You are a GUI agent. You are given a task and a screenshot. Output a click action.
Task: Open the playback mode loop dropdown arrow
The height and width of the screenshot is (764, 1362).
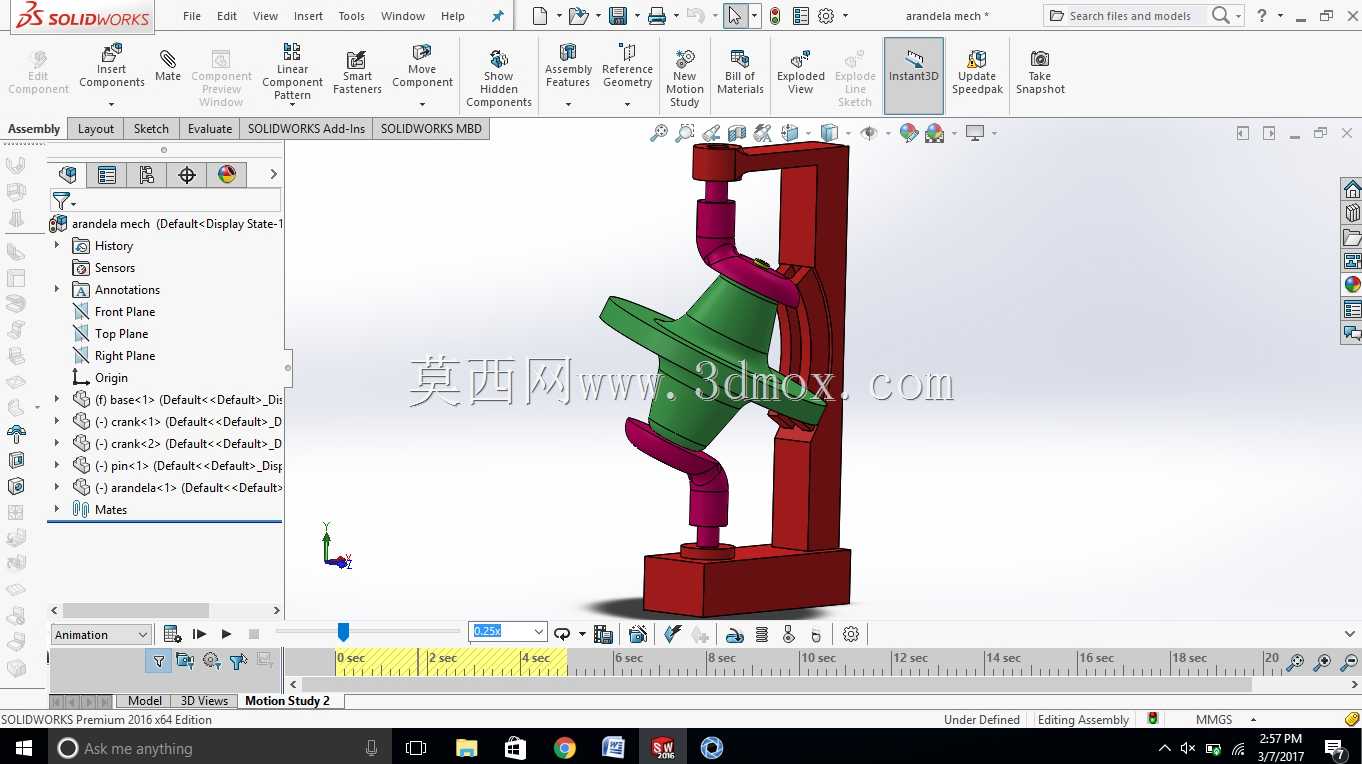(582, 634)
